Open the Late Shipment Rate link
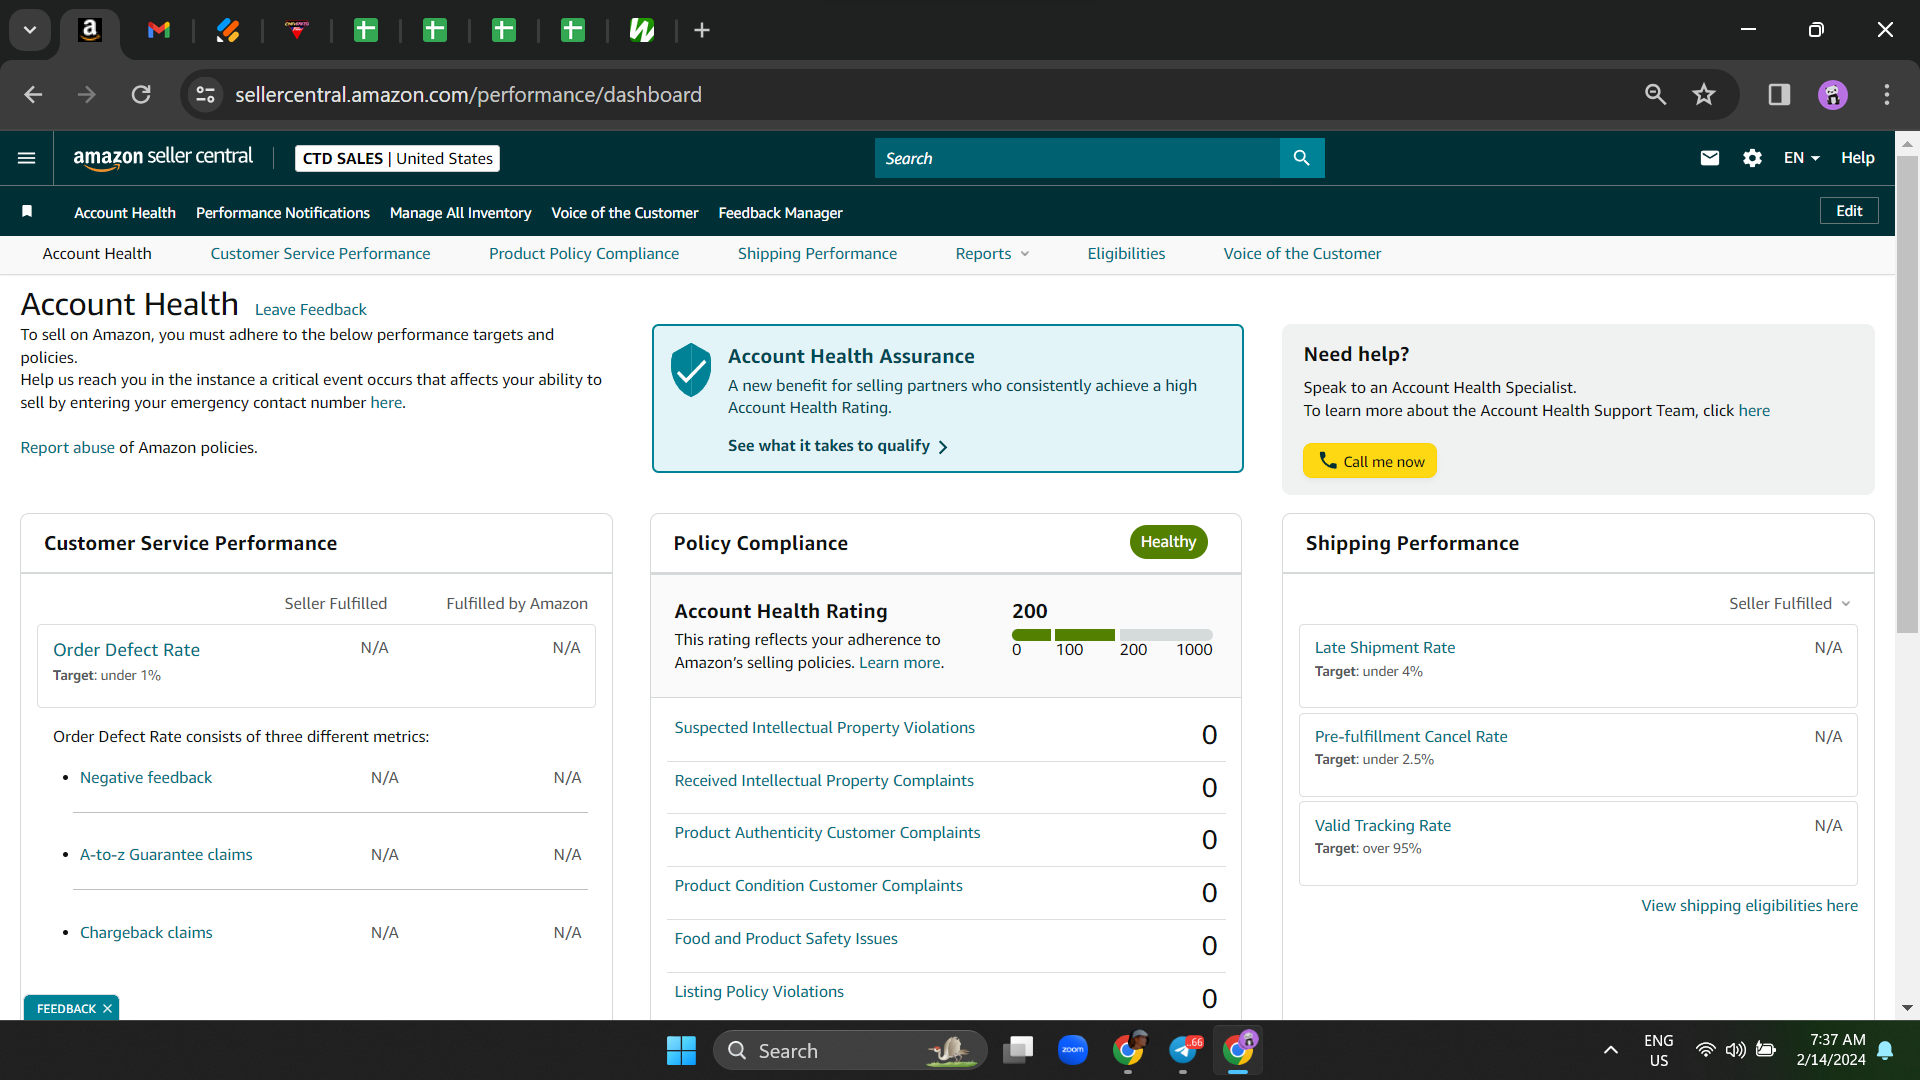The height and width of the screenshot is (1080, 1920). coord(1385,648)
